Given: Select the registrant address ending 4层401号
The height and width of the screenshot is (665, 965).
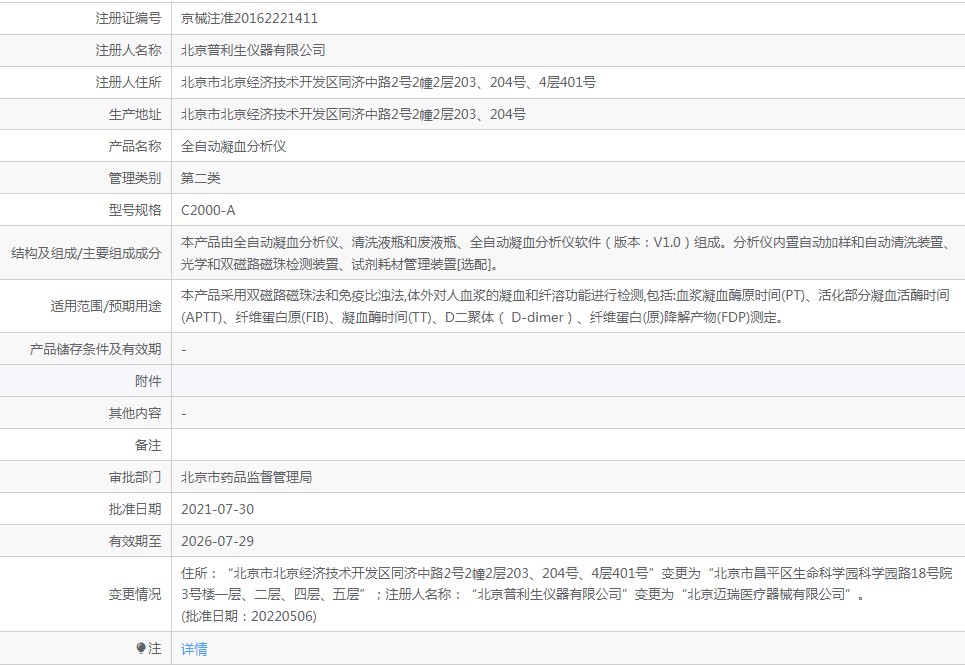Looking at the screenshot, I should 388,82.
